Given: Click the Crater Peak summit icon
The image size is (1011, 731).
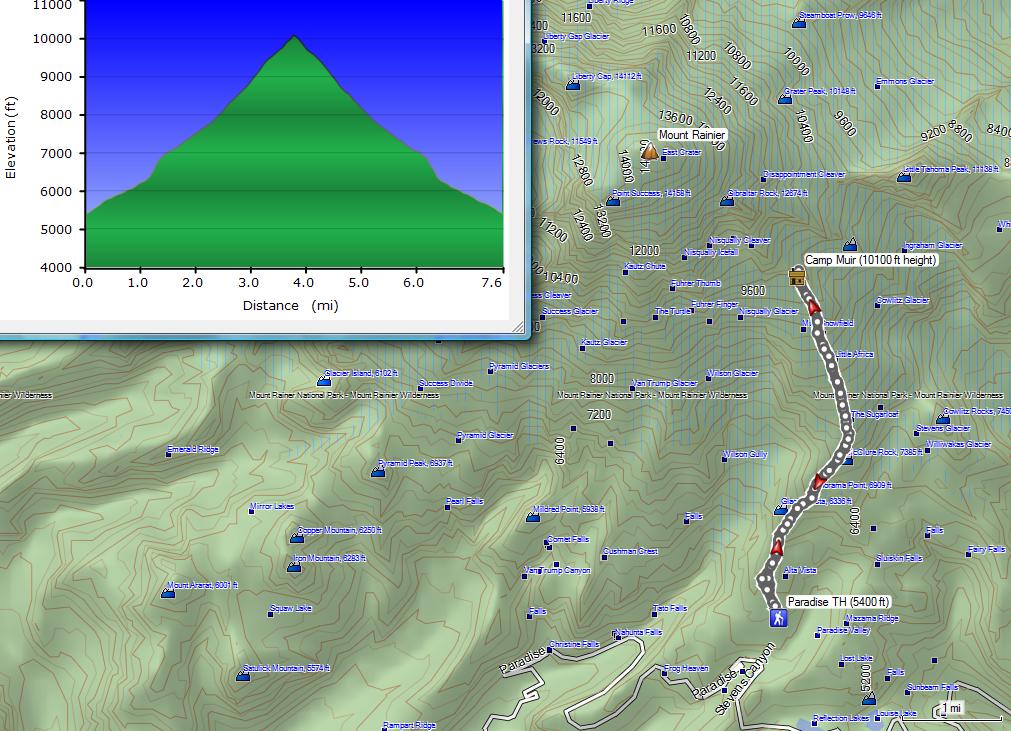Looking at the screenshot, I should point(785,99).
